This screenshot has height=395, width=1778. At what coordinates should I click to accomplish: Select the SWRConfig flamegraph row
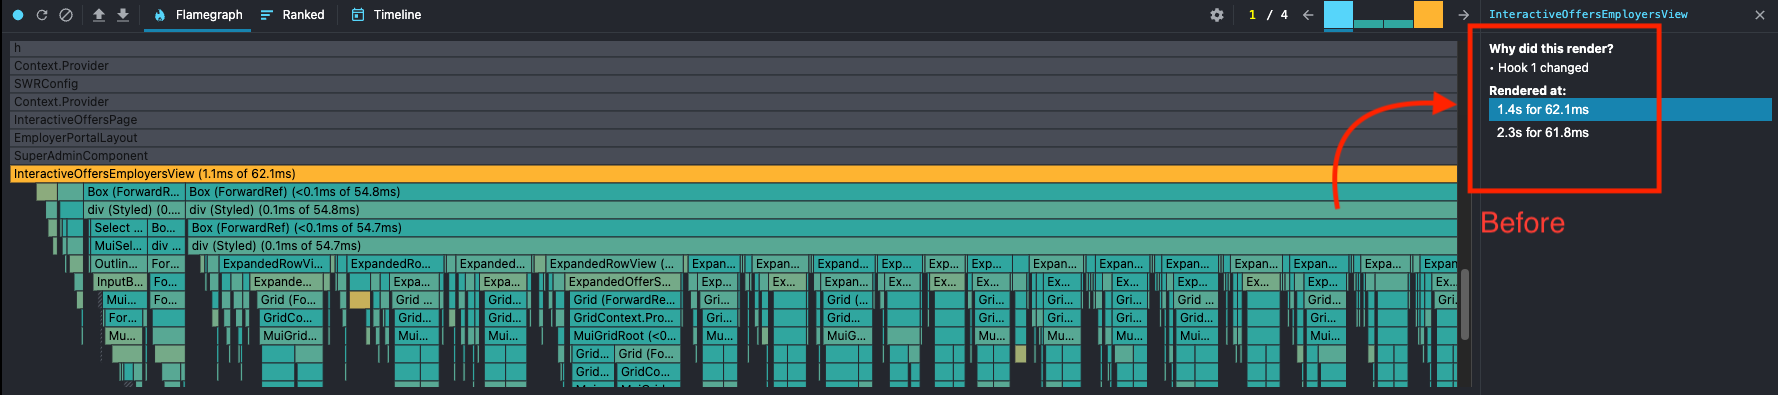point(733,84)
